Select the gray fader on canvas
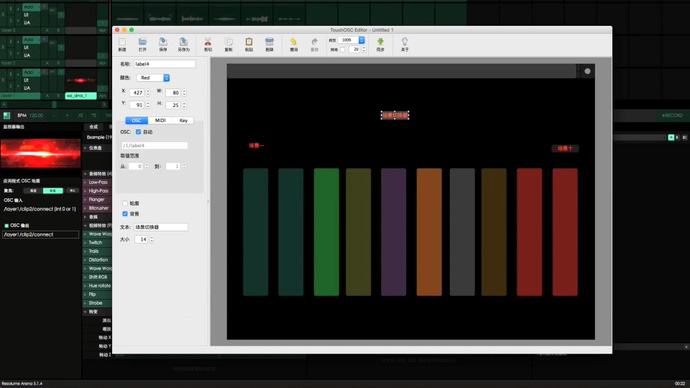 462,232
